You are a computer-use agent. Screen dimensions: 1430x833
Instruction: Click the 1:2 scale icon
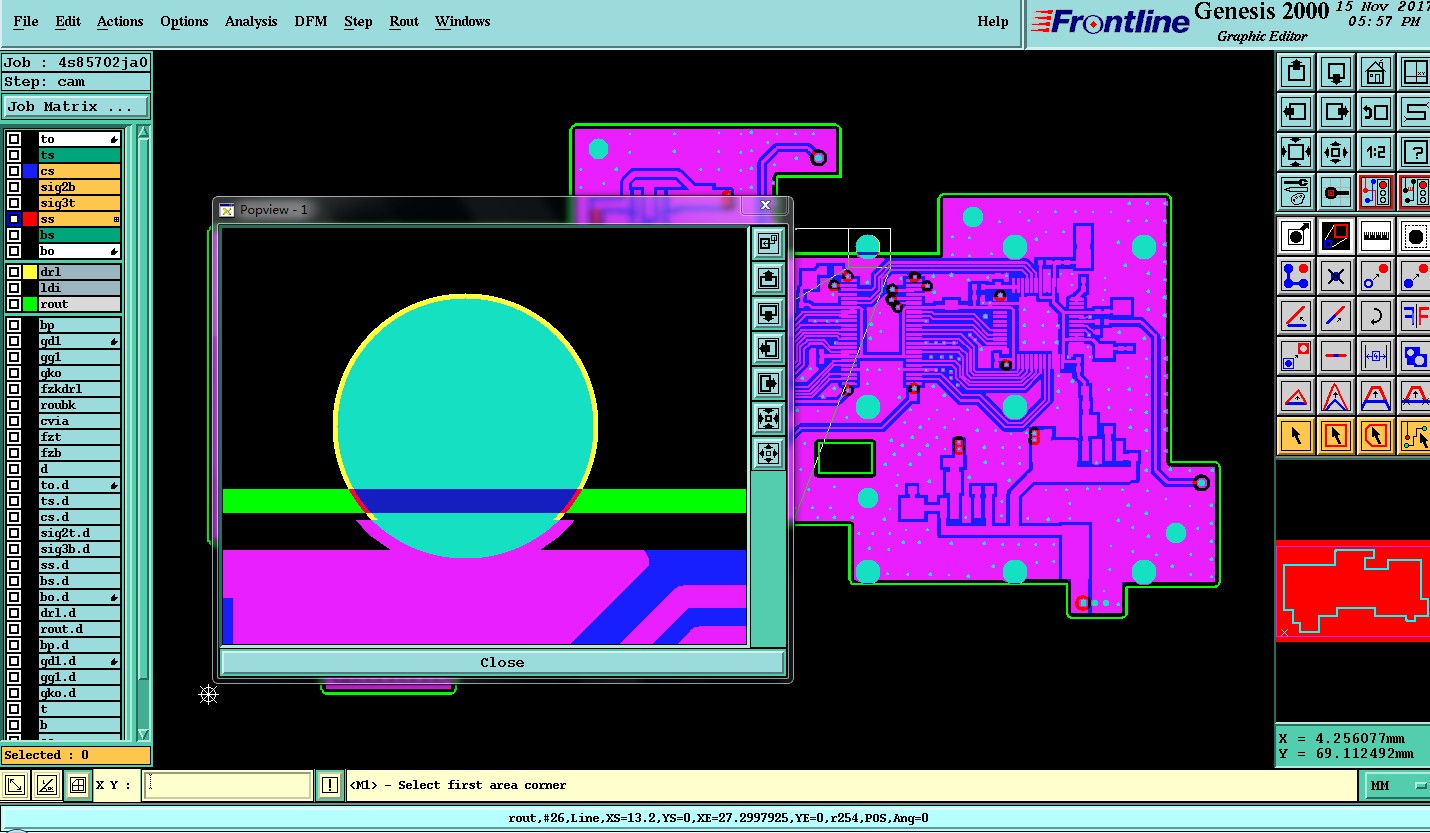[1376, 152]
